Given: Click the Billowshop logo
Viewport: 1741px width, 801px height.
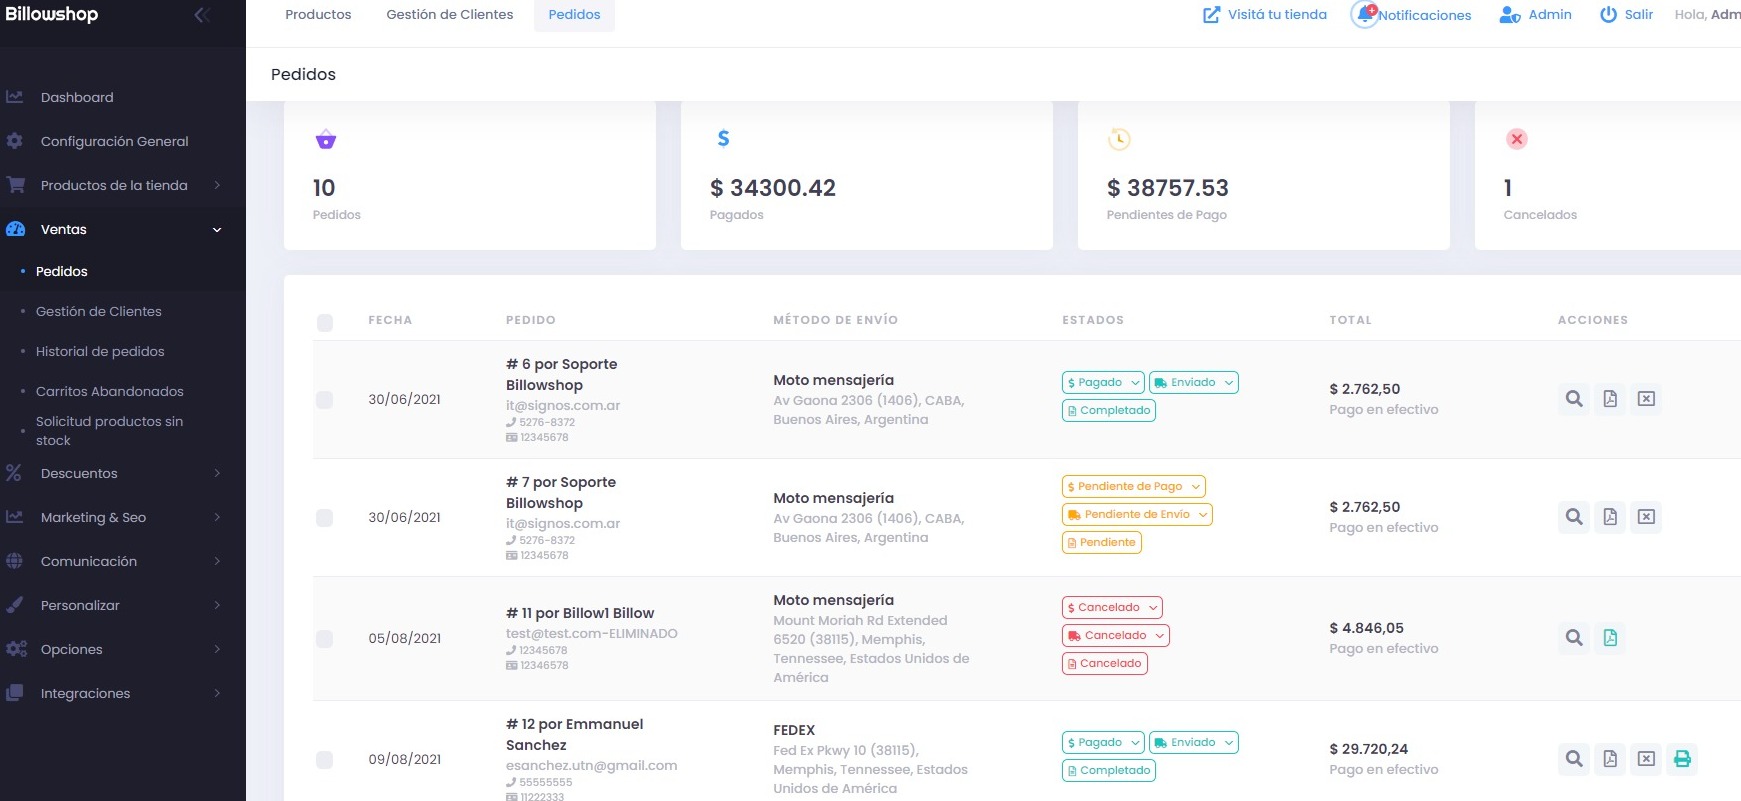Looking at the screenshot, I should point(52,14).
